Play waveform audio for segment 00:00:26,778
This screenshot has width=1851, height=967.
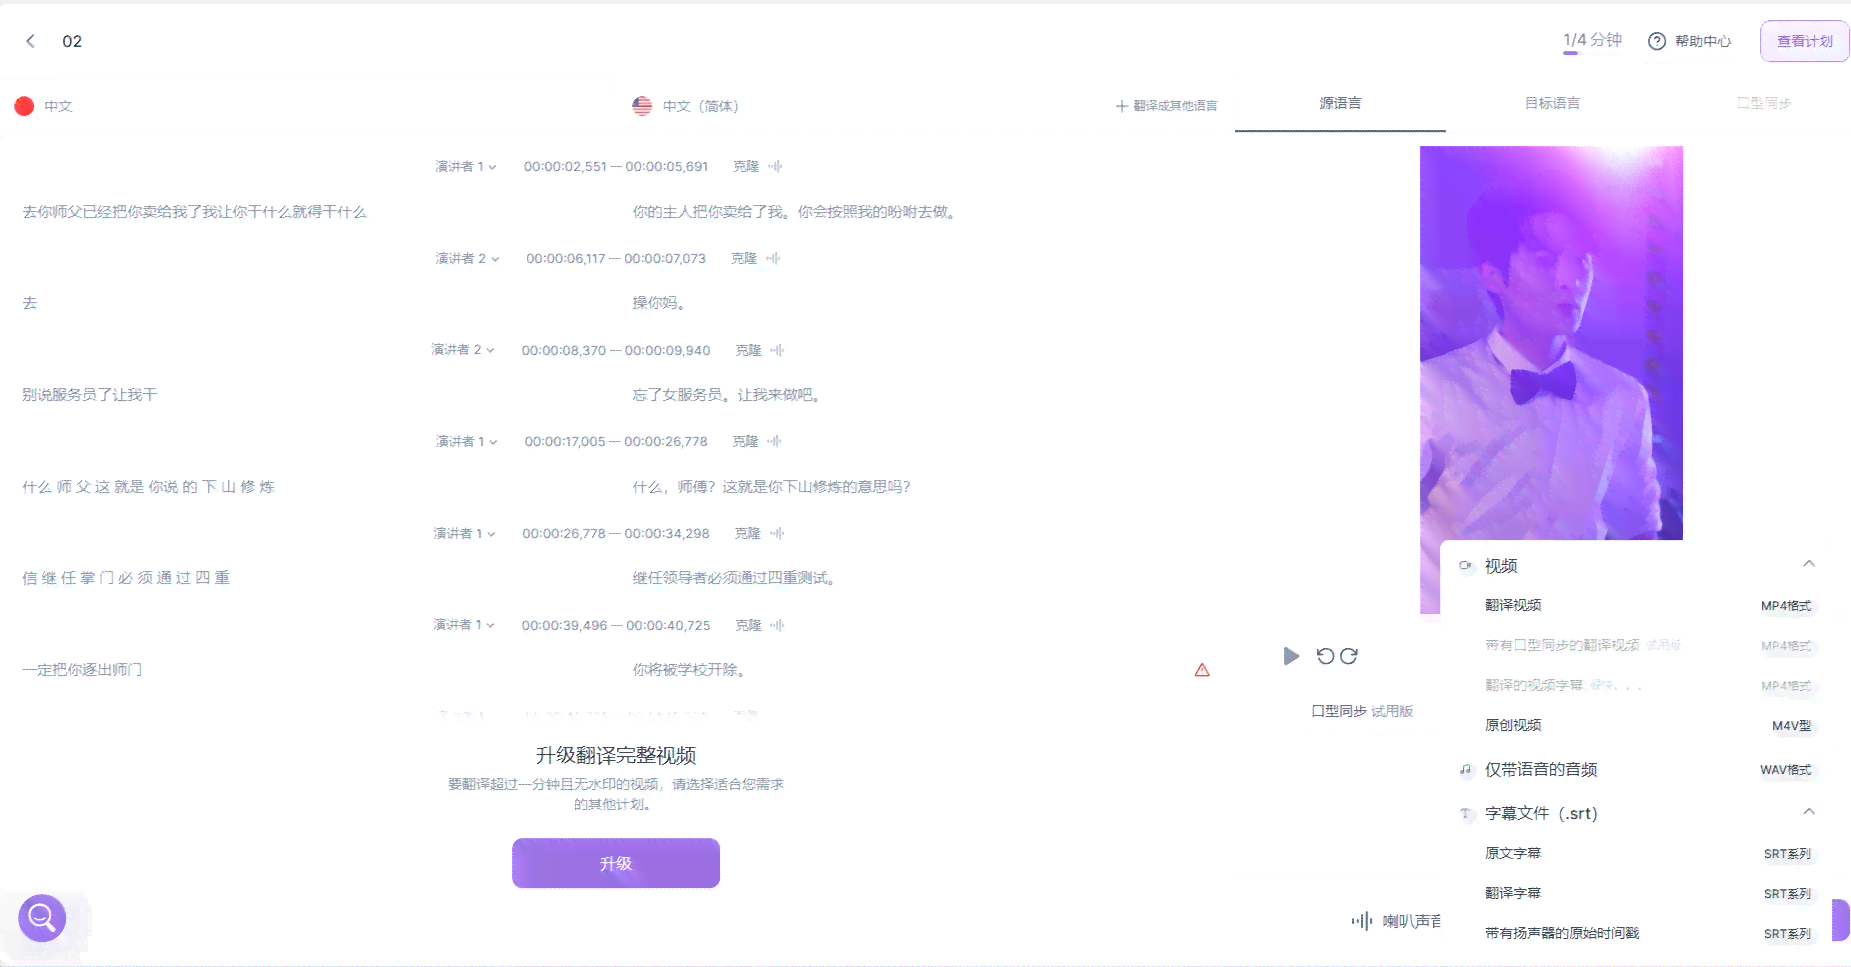(x=777, y=534)
